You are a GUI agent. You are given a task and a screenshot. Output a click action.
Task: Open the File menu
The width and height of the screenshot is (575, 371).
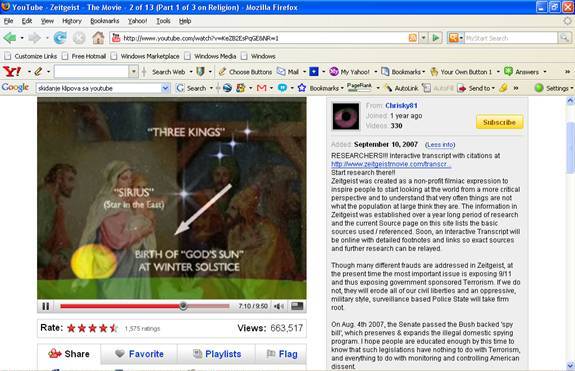8,21
